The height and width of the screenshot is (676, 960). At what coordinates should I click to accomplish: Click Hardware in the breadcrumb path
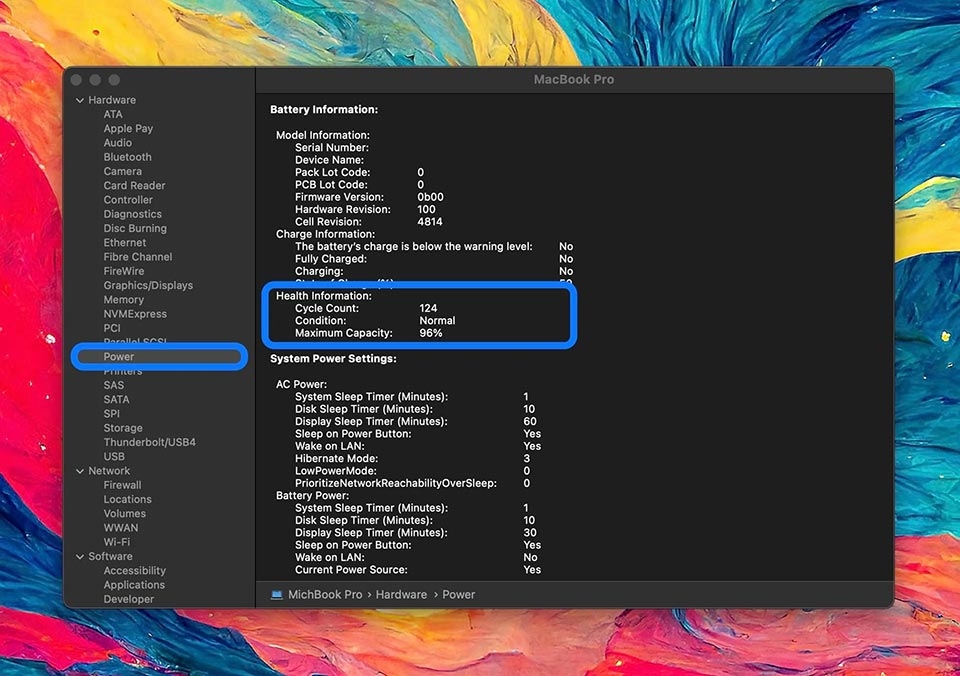coord(401,593)
